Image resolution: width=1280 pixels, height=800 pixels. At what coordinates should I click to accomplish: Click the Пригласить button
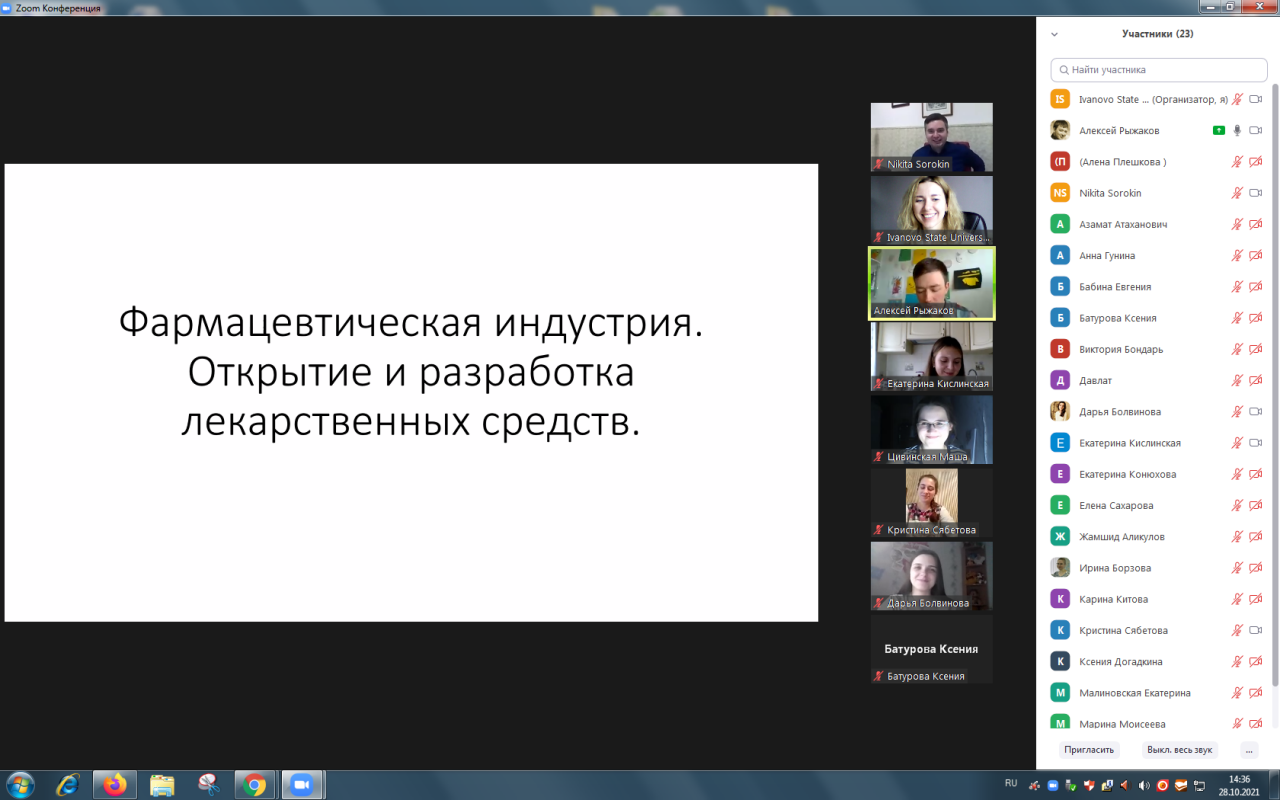[x=1088, y=749]
